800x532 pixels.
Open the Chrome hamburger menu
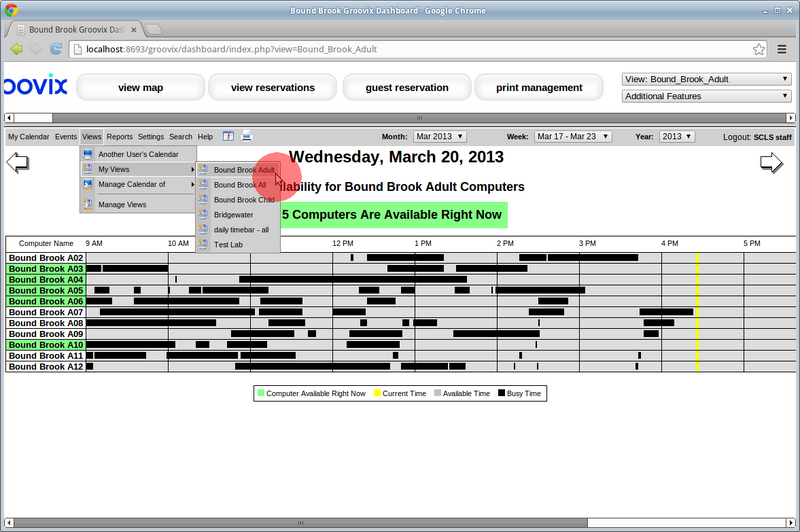pos(782,49)
